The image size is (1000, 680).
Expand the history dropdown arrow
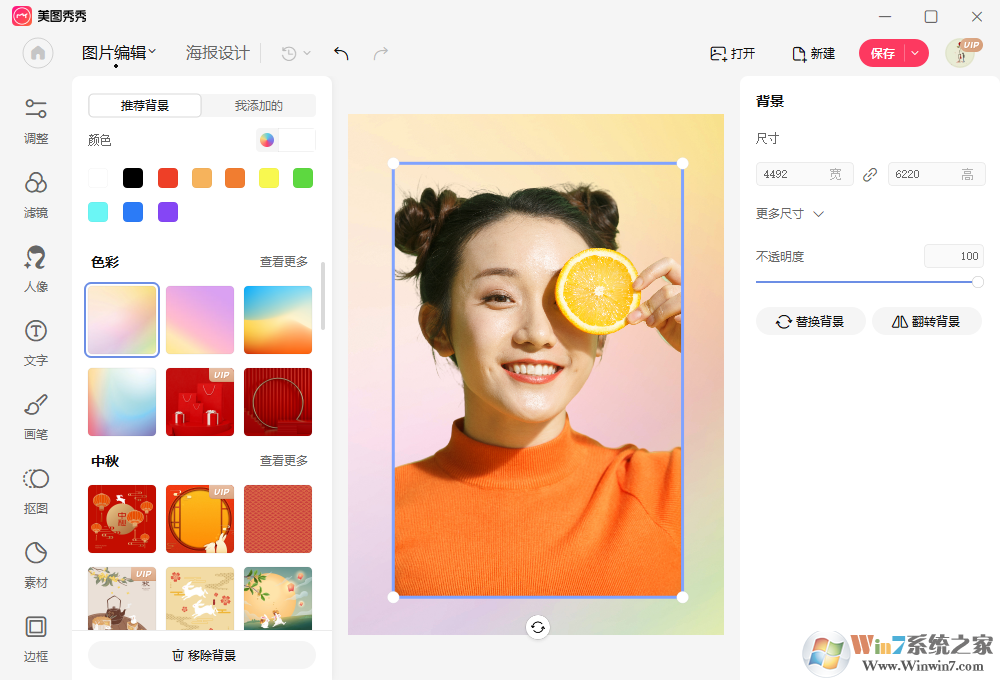[x=307, y=54]
